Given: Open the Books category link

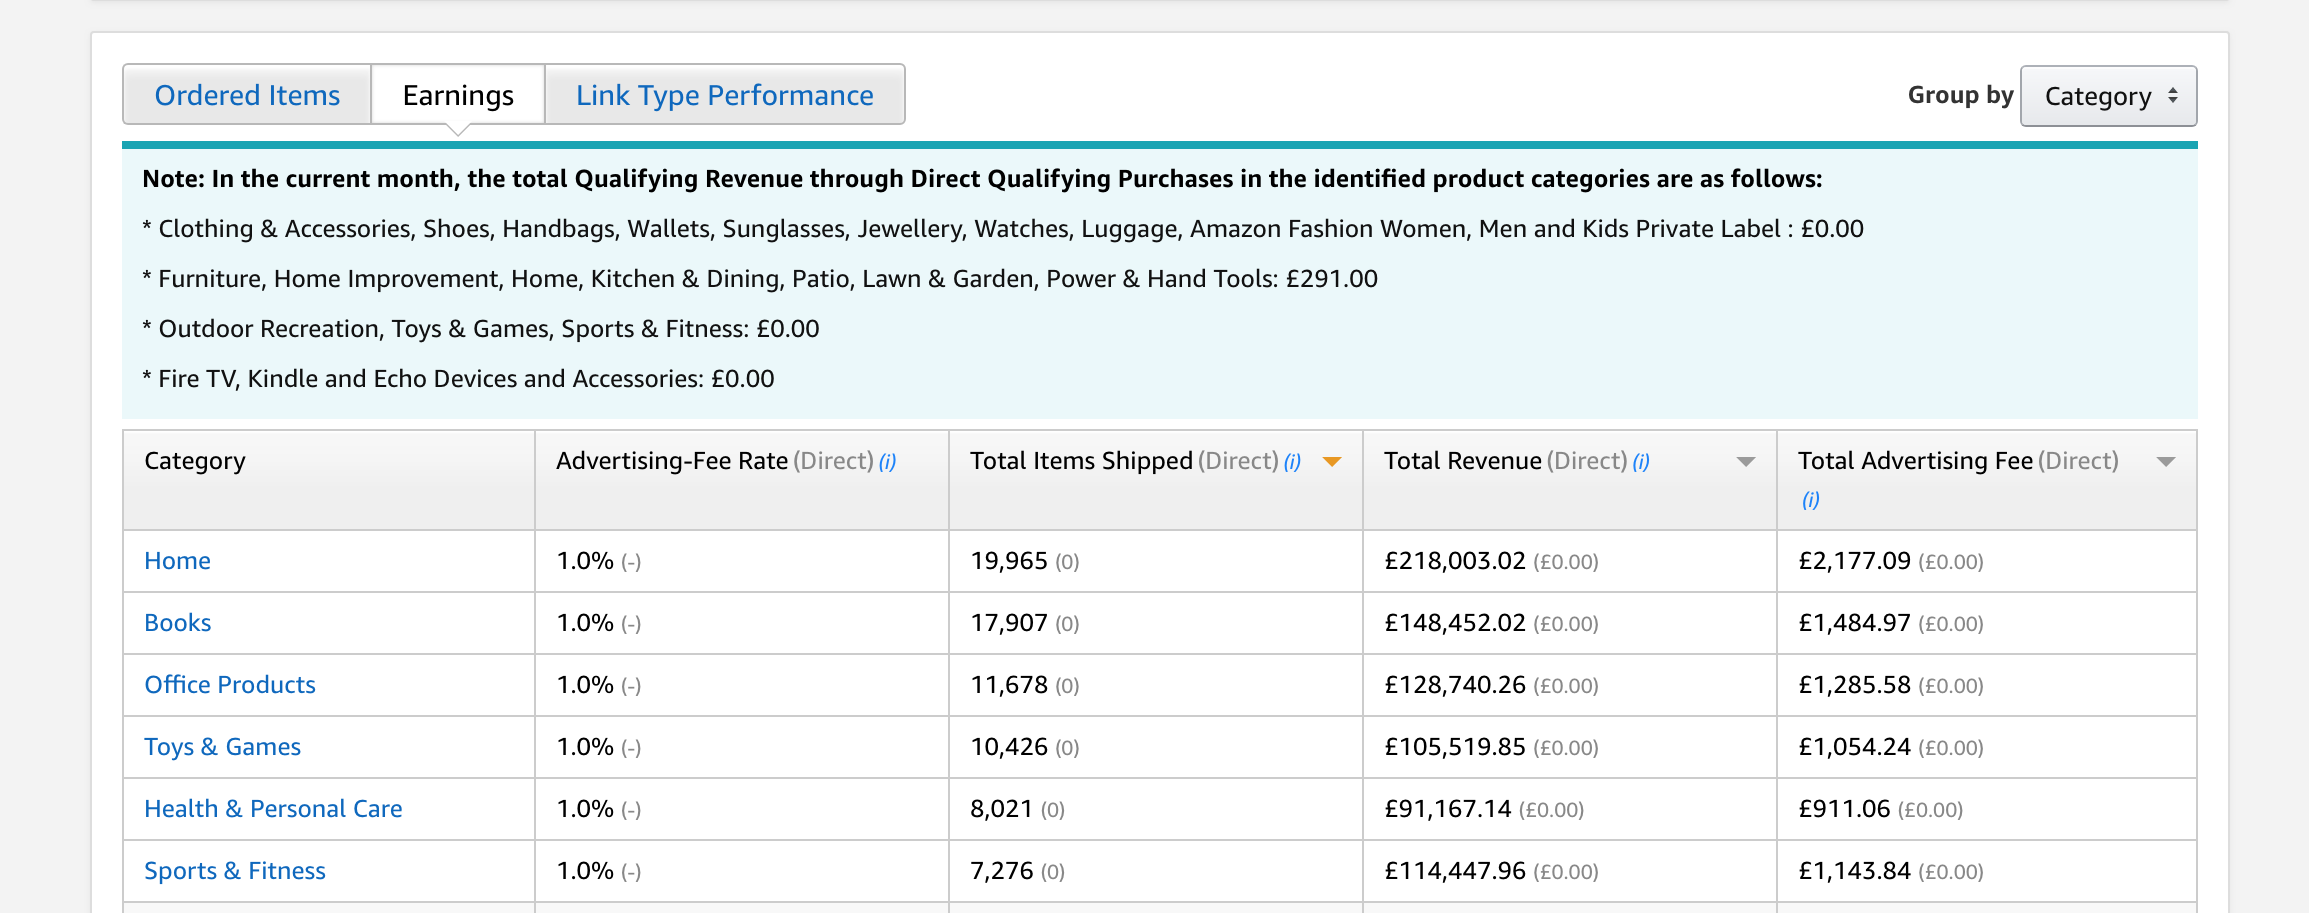Looking at the screenshot, I should pos(177,623).
